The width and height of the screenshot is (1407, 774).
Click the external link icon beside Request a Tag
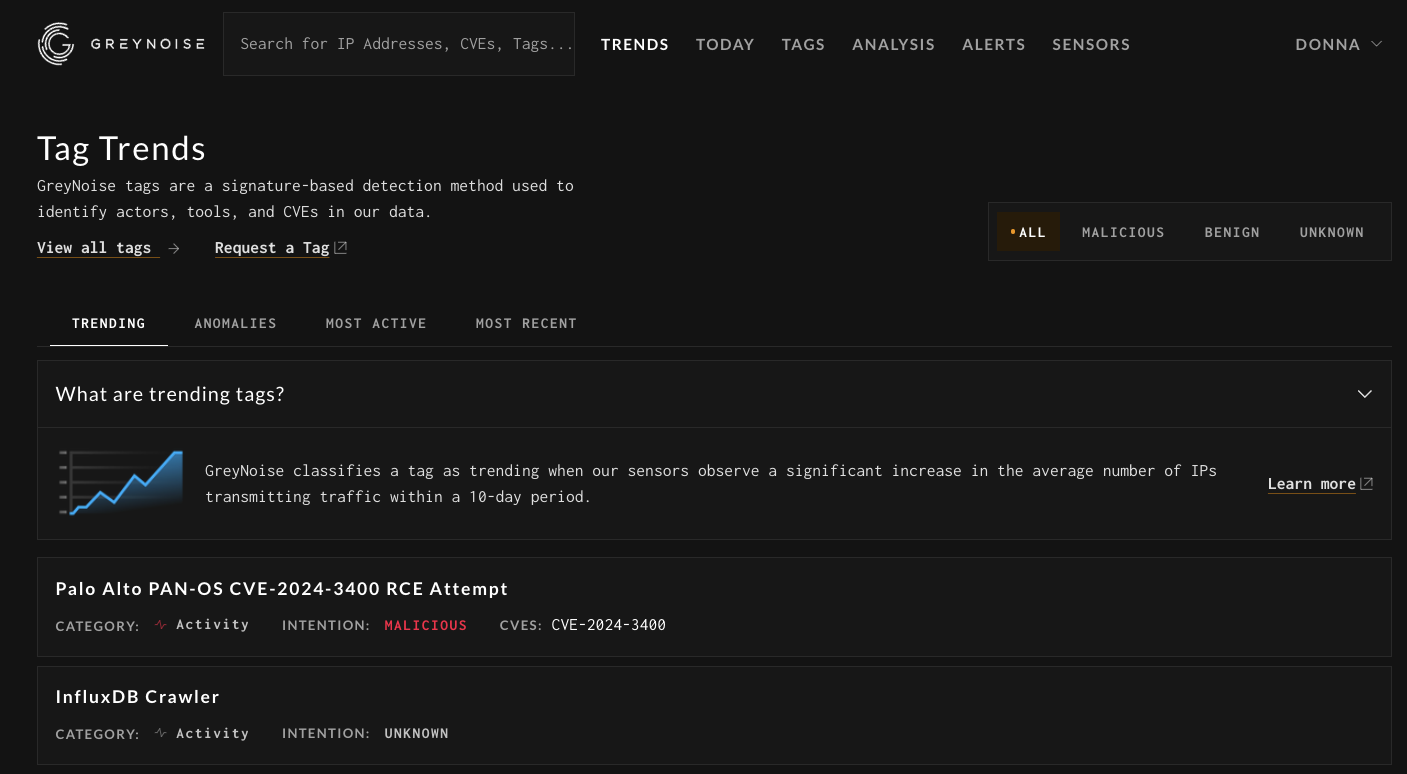tap(340, 245)
